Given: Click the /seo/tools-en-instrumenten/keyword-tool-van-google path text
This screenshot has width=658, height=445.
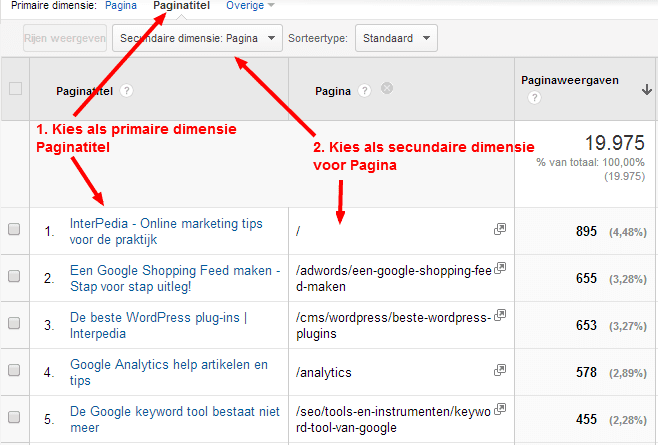Looking at the screenshot, I should point(393,419).
